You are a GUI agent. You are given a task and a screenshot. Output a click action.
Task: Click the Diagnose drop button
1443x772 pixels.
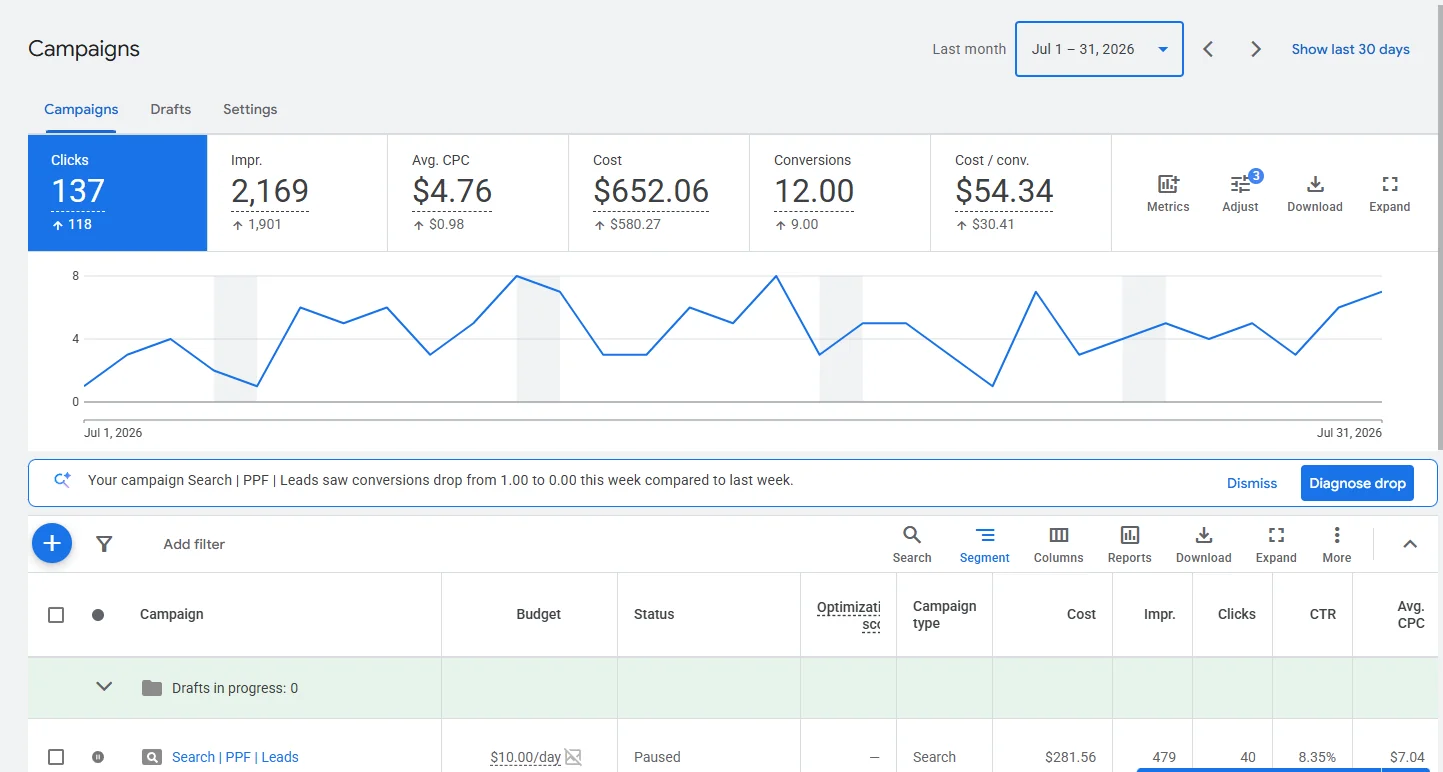coord(1357,483)
